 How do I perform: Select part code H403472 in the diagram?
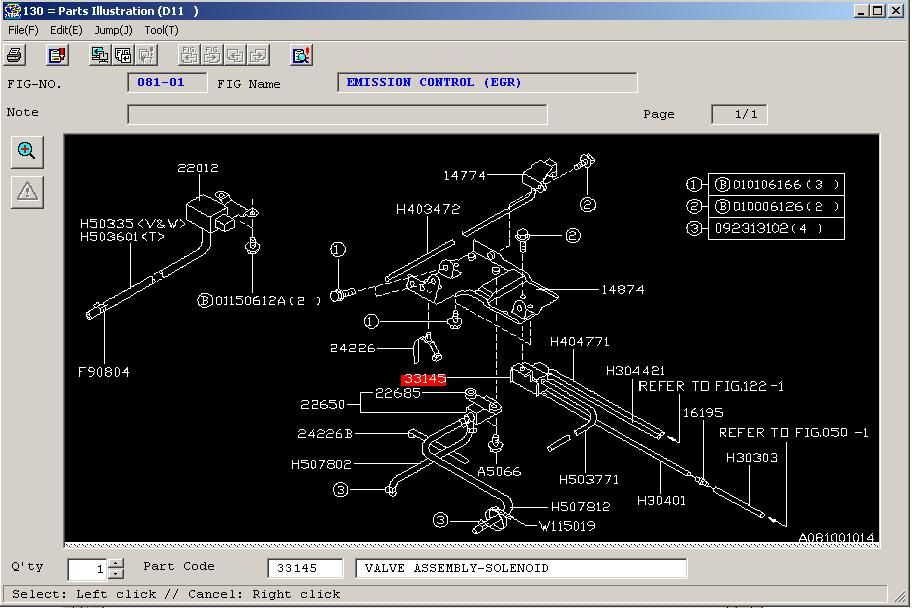(x=428, y=209)
